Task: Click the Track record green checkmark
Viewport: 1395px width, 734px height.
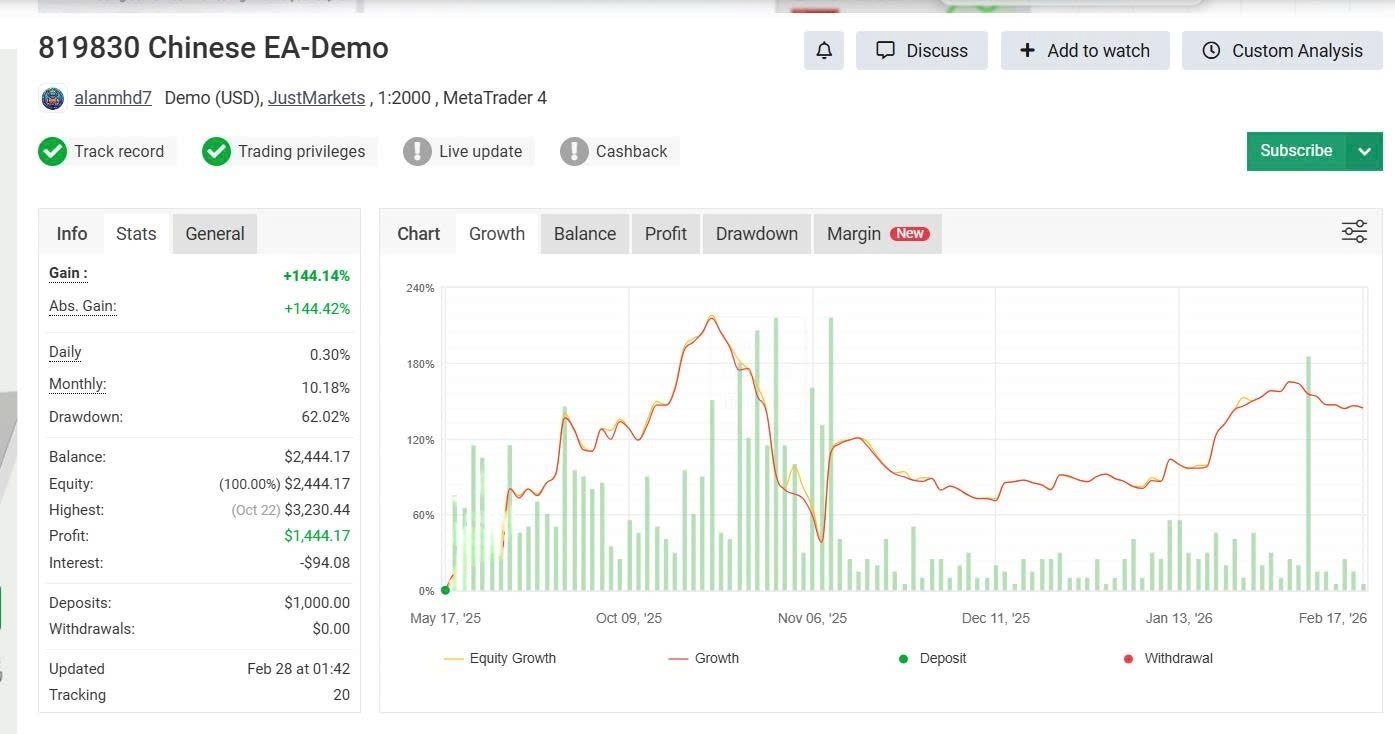Action: pos(52,152)
